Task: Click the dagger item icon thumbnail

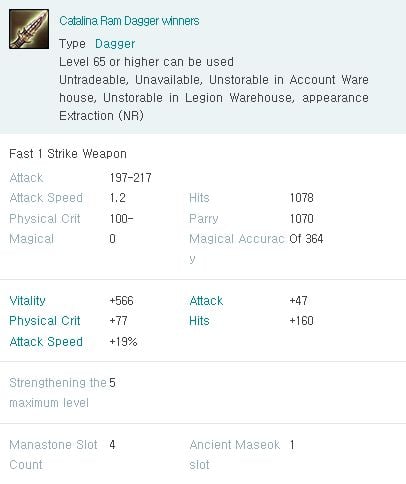Action: pyautogui.click(x=29, y=29)
